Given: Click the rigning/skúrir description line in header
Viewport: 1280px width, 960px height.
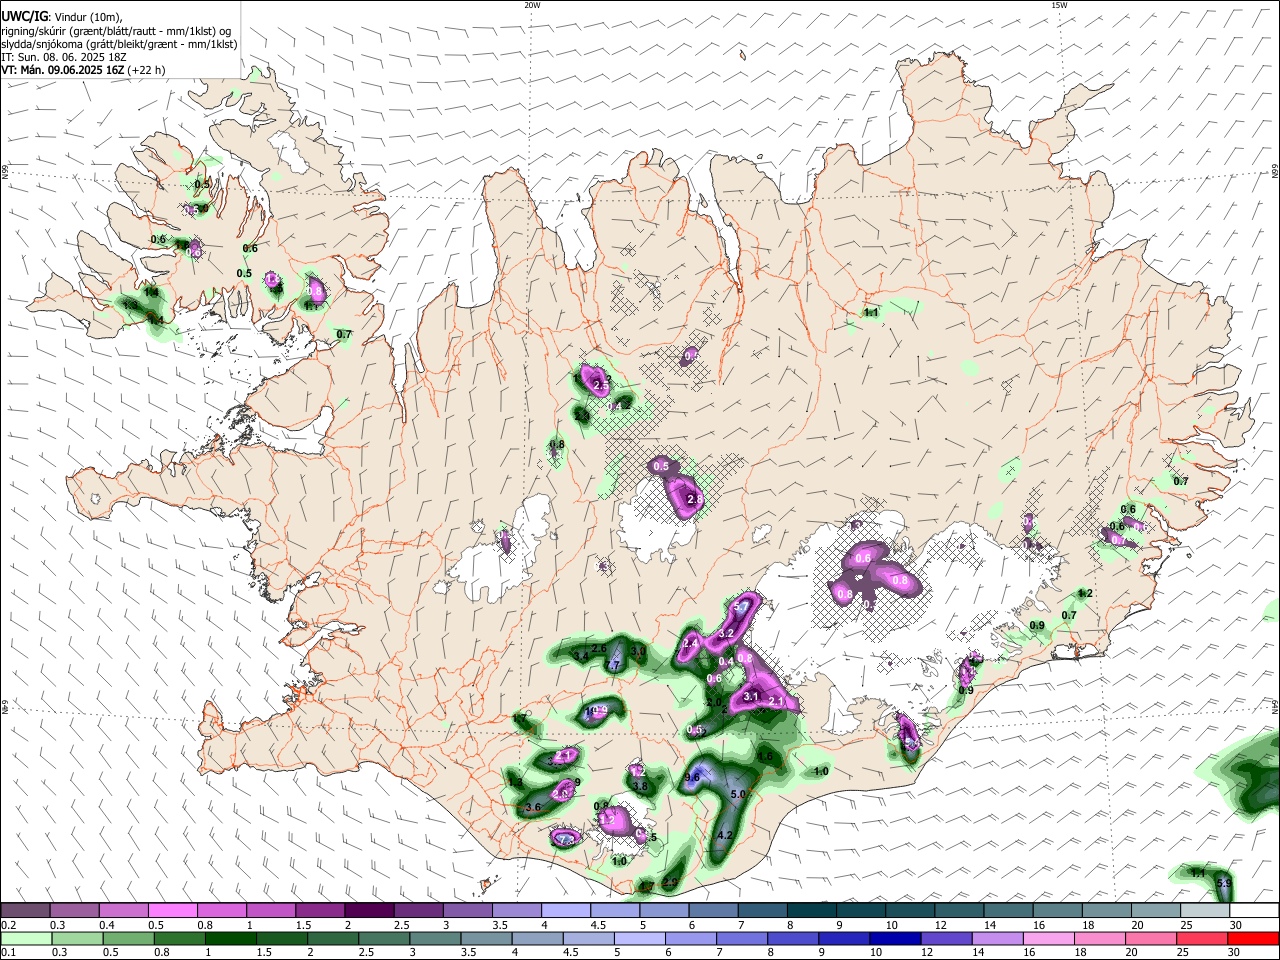Looking at the screenshot, I should (x=115, y=31).
